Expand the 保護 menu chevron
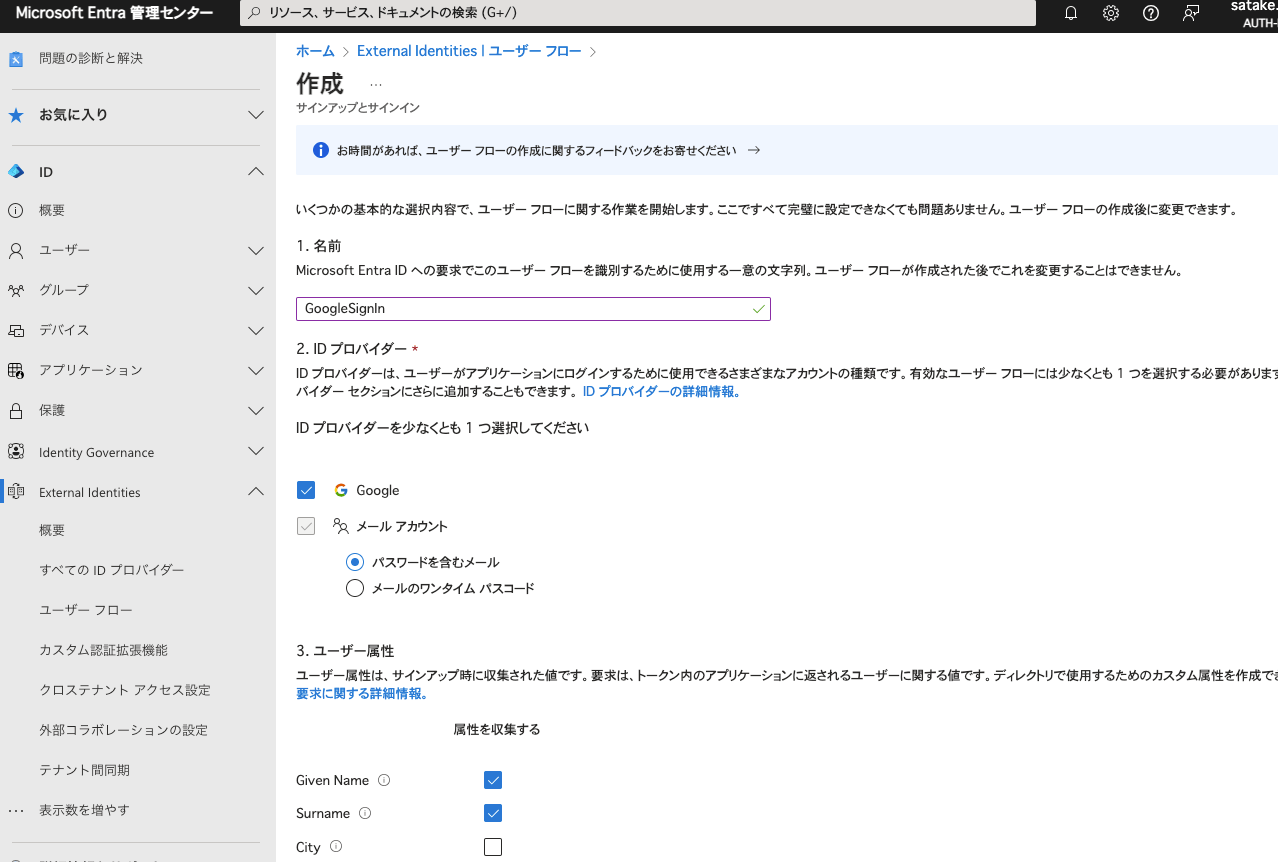 (256, 411)
